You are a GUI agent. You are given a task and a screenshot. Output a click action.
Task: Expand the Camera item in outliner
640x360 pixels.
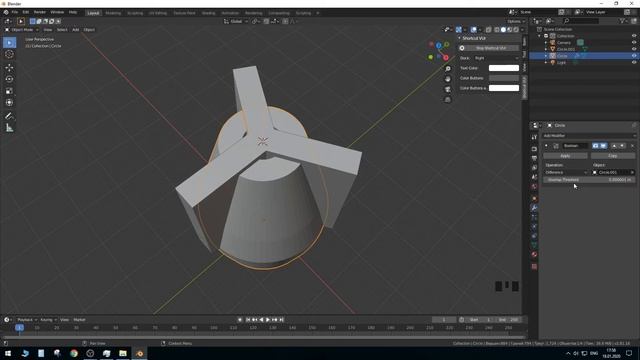(x=546, y=42)
